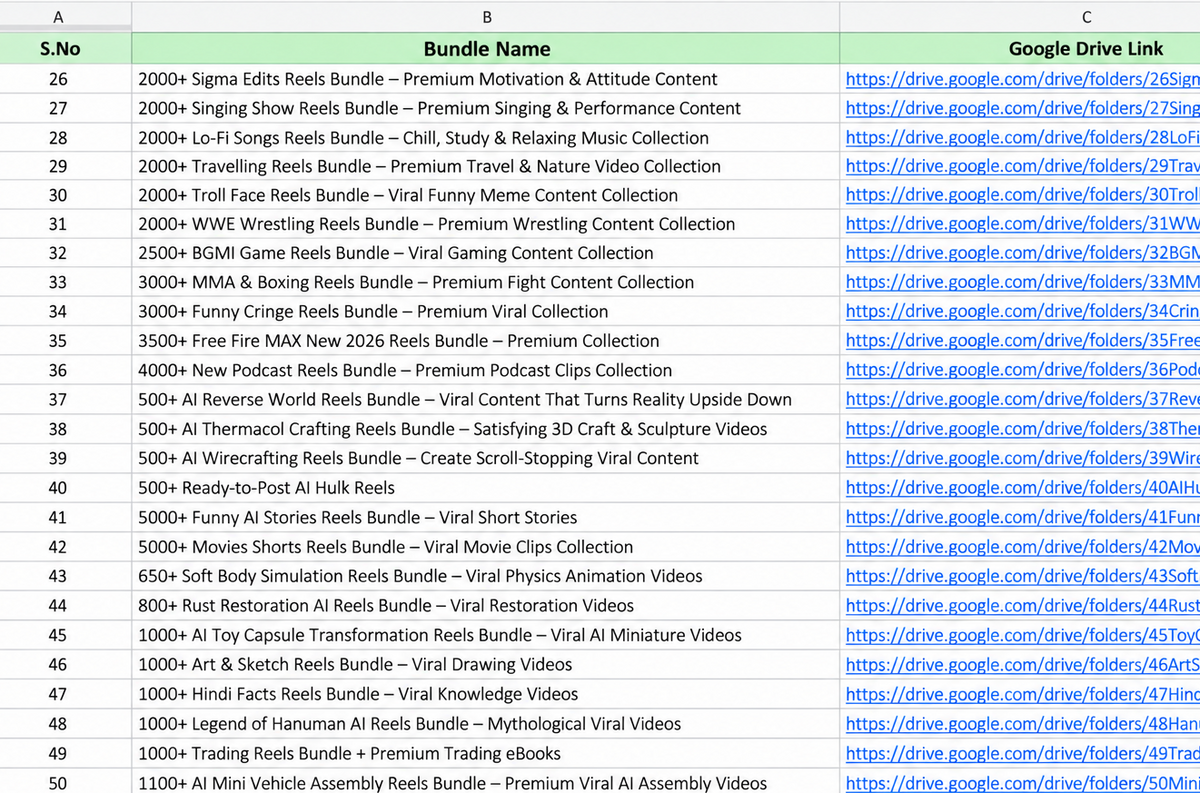Select the Movies Shorts Reels Bundle cell
The width and height of the screenshot is (1200, 793).
pos(486,547)
